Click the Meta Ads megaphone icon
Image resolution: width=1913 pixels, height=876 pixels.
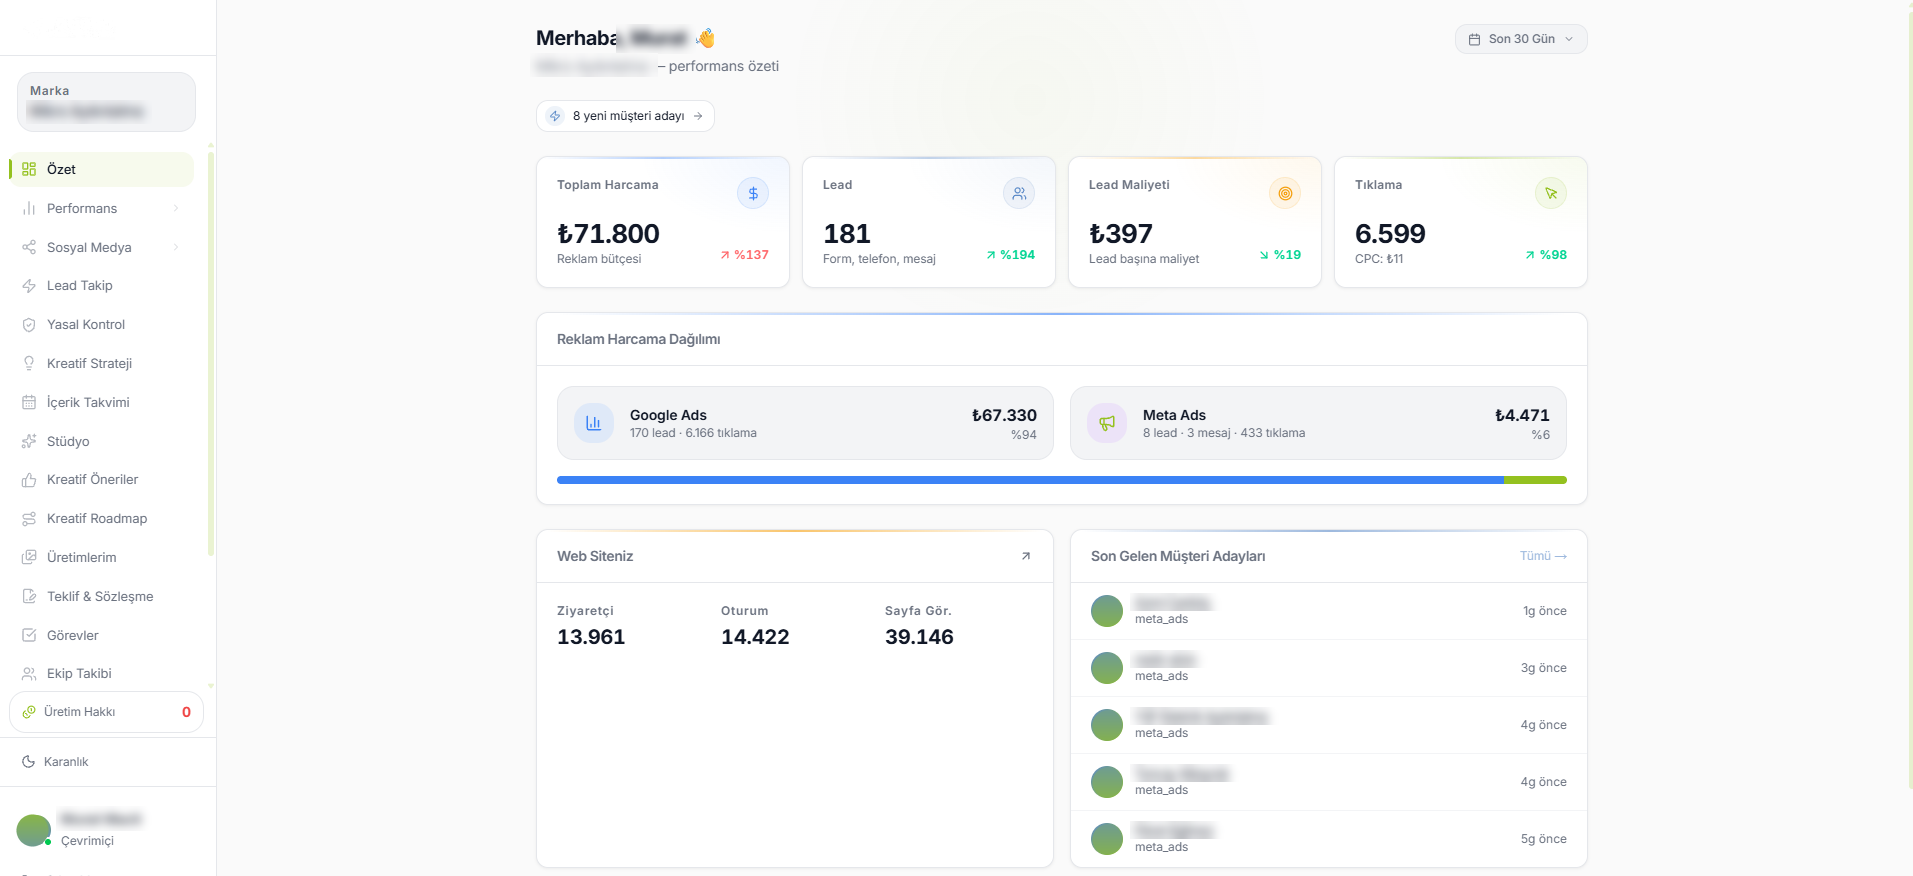(1107, 423)
